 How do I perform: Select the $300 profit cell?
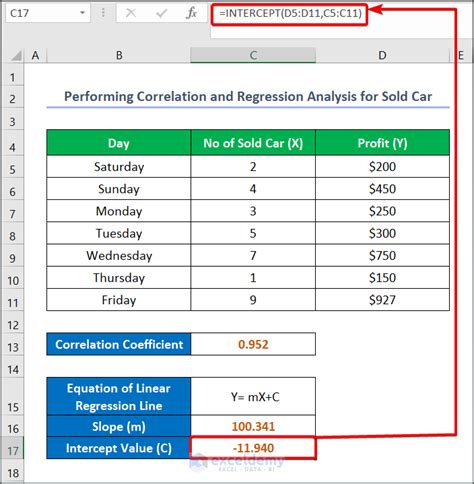pyautogui.click(x=382, y=233)
